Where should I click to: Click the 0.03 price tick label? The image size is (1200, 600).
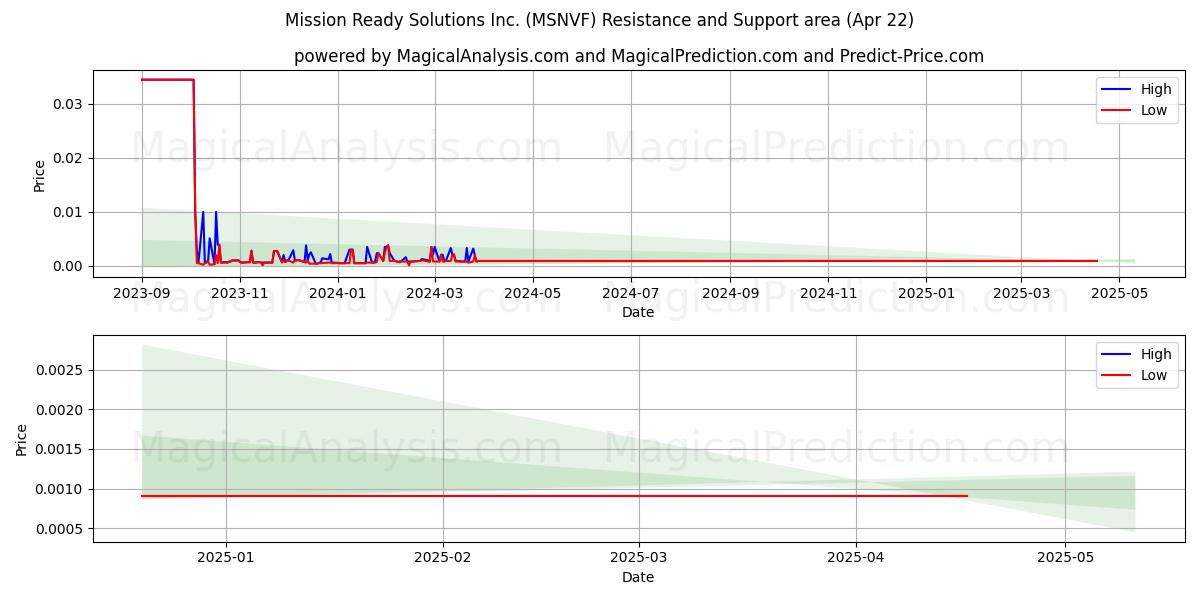point(69,104)
